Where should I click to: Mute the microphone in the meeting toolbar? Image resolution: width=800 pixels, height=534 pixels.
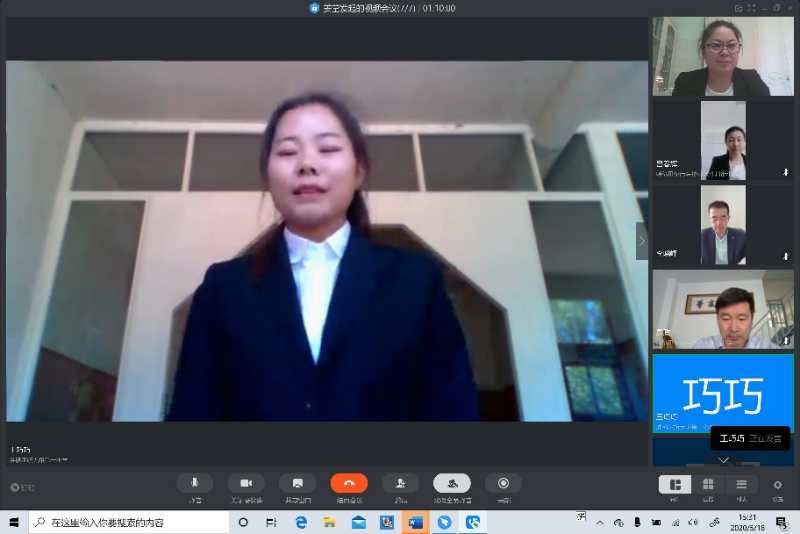(194, 483)
